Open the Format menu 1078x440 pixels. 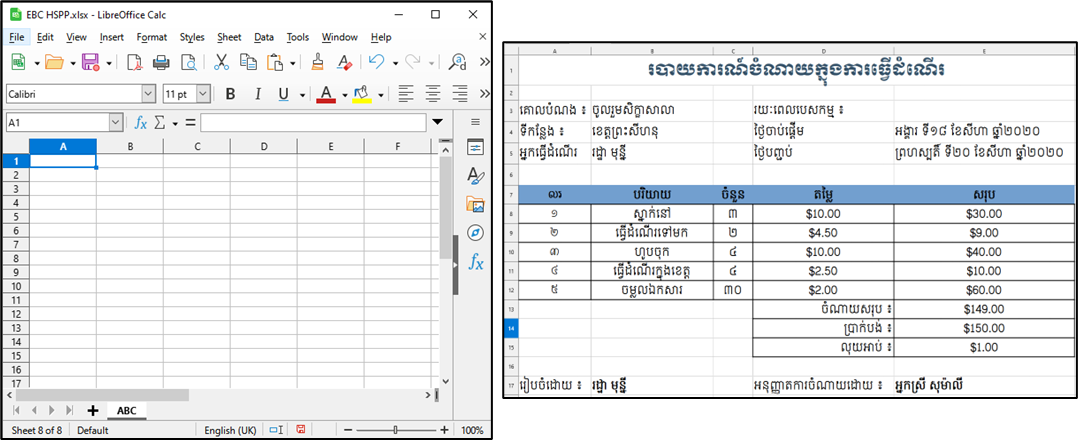pos(152,37)
